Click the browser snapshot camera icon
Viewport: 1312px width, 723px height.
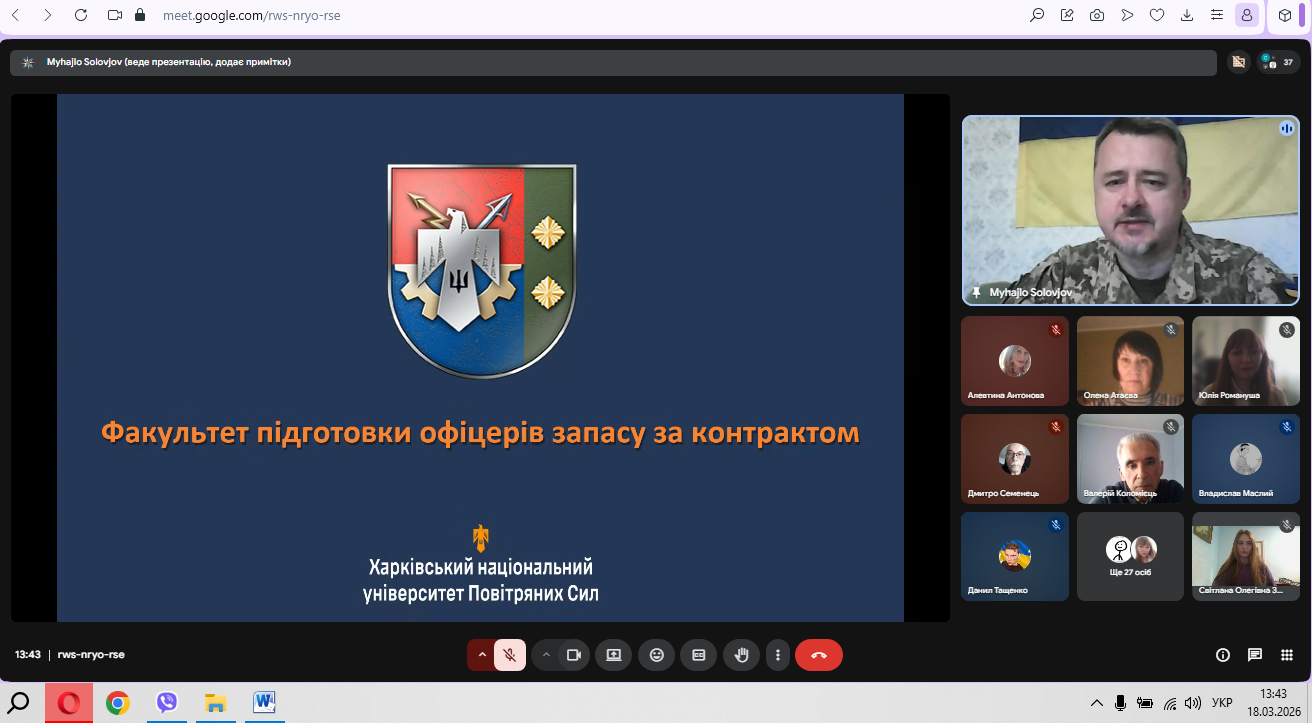(x=1097, y=15)
